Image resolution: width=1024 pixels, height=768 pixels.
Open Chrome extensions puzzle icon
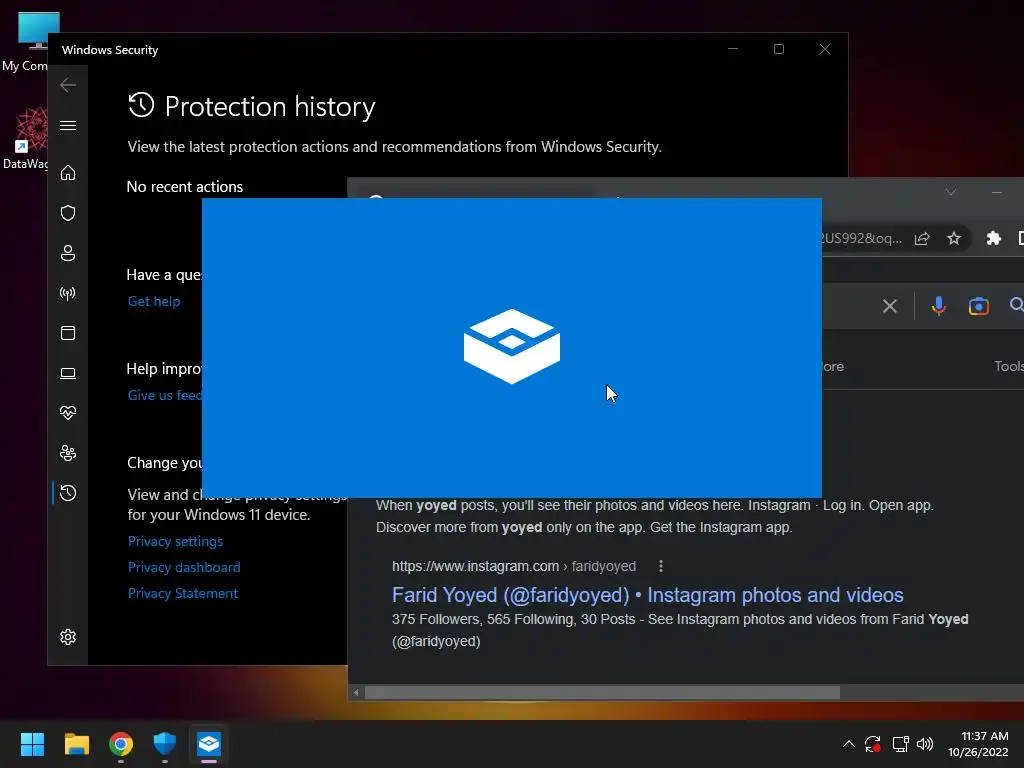point(993,238)
